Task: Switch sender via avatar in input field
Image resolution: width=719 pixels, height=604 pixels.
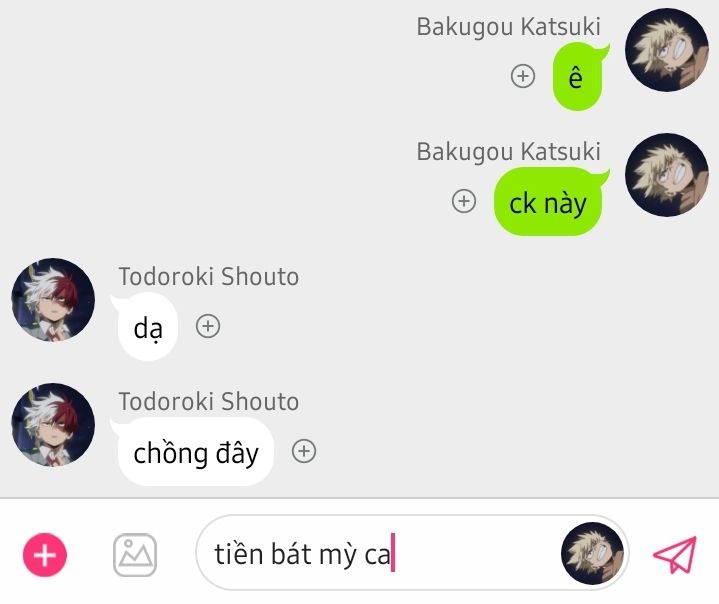Action: pos(592,553)
